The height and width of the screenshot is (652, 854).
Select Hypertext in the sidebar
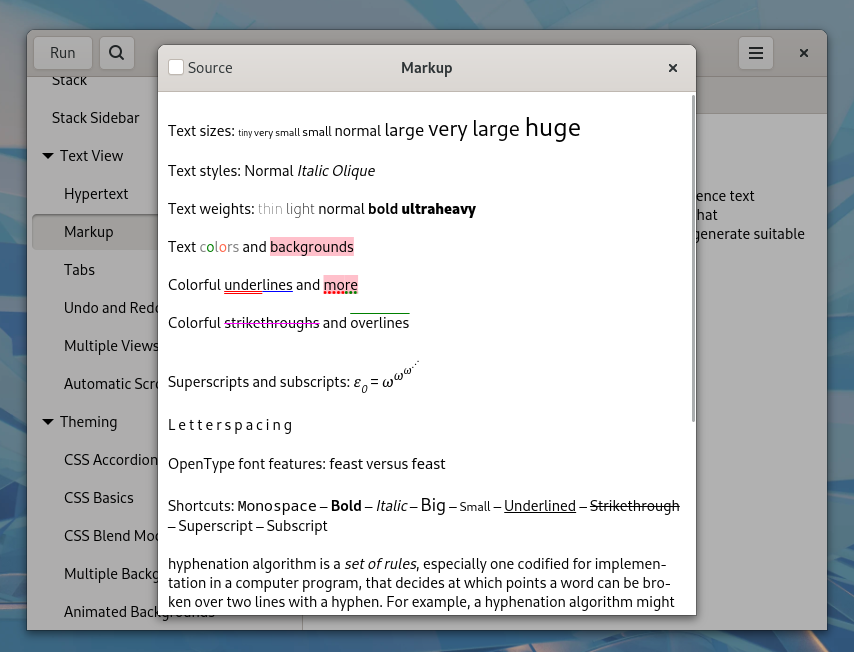coord(96,194)
